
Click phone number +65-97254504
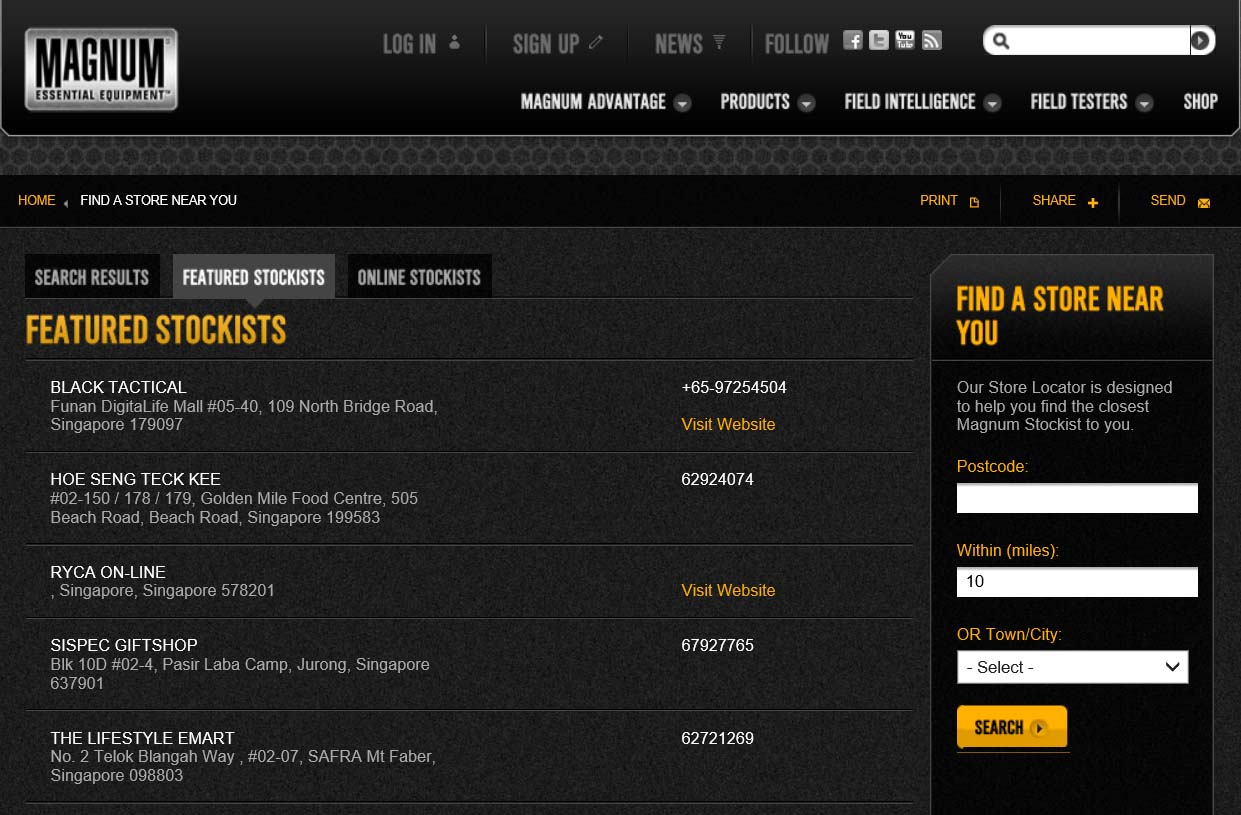(x=734, y=387)
